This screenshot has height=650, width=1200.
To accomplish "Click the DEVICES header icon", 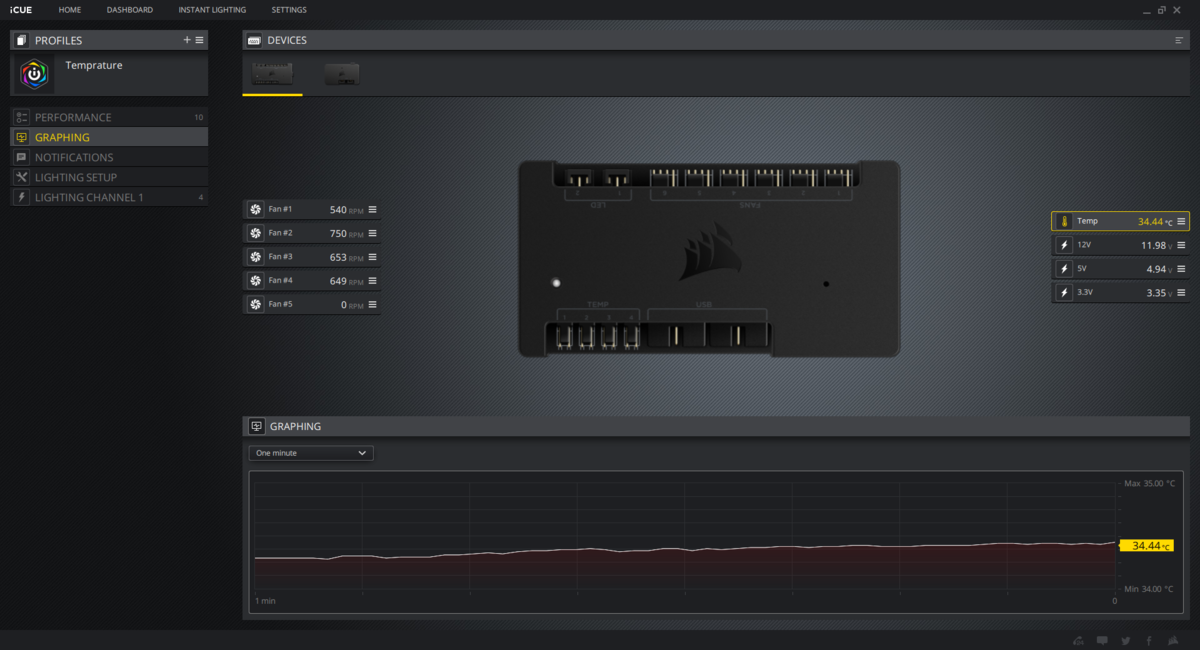I will (x=254, y=40).
